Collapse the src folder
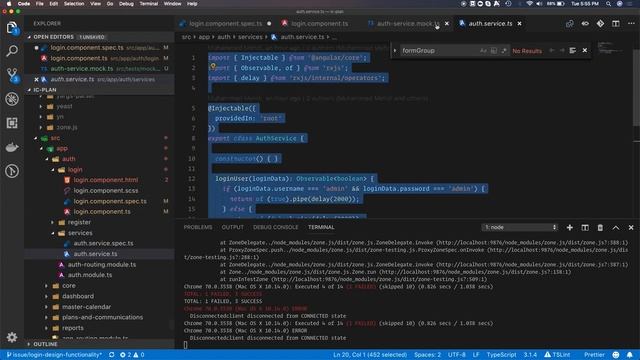 56,138
